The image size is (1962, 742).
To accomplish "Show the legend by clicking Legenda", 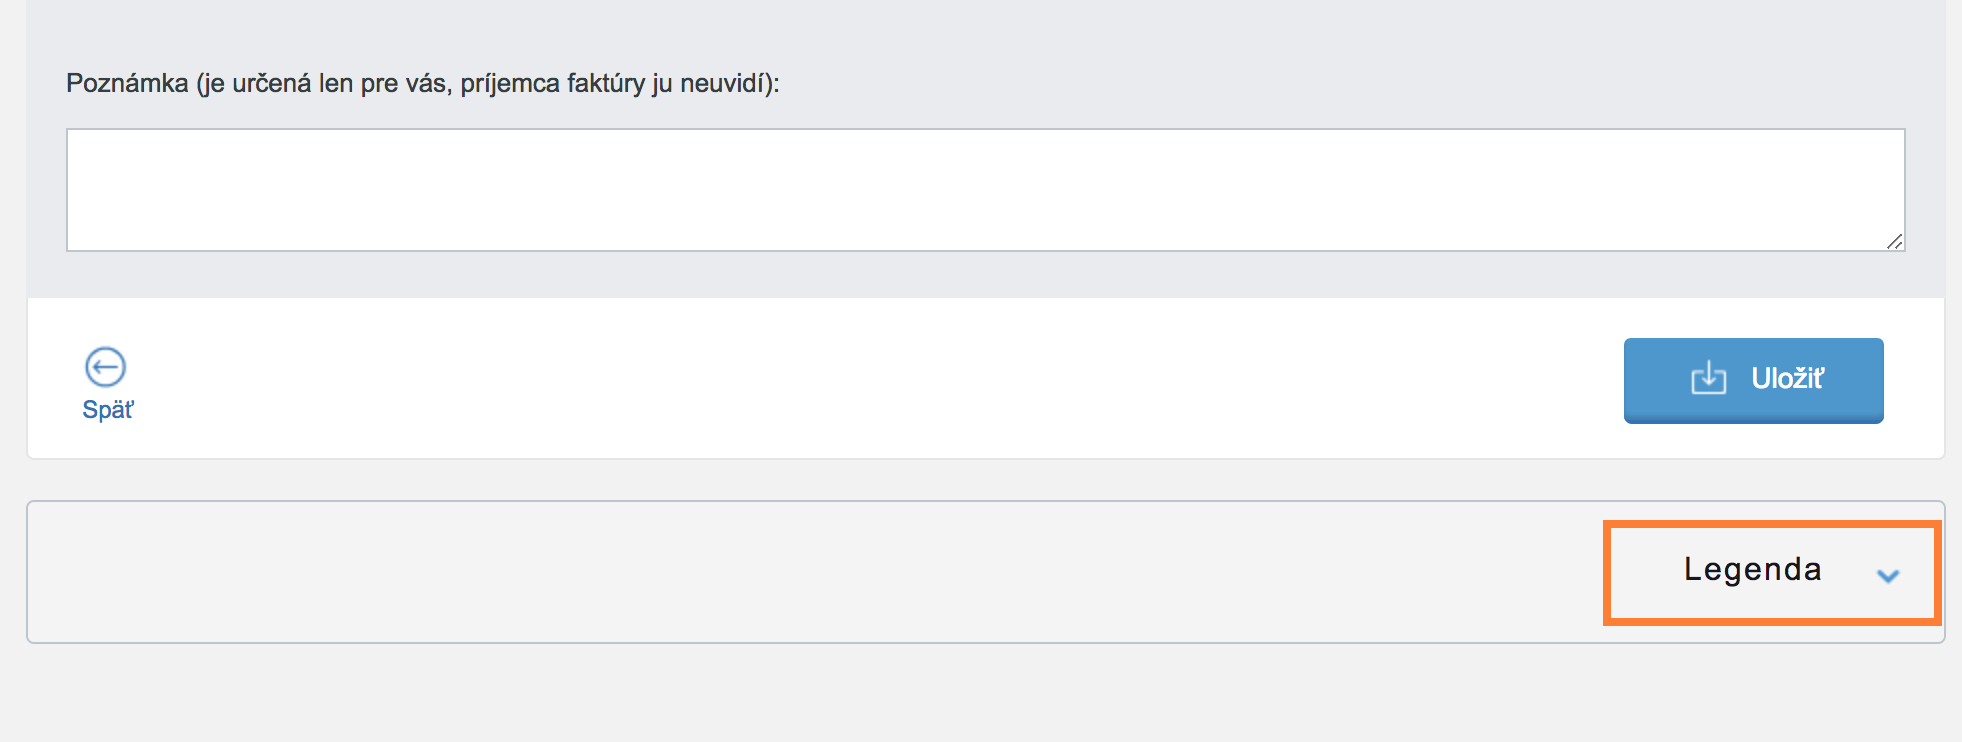I will coord(1752,569).
